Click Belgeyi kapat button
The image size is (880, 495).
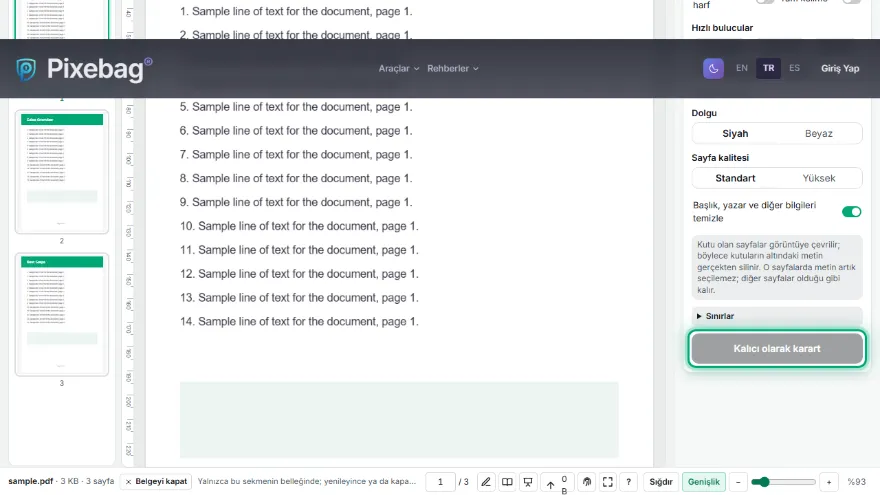point(156,482)
